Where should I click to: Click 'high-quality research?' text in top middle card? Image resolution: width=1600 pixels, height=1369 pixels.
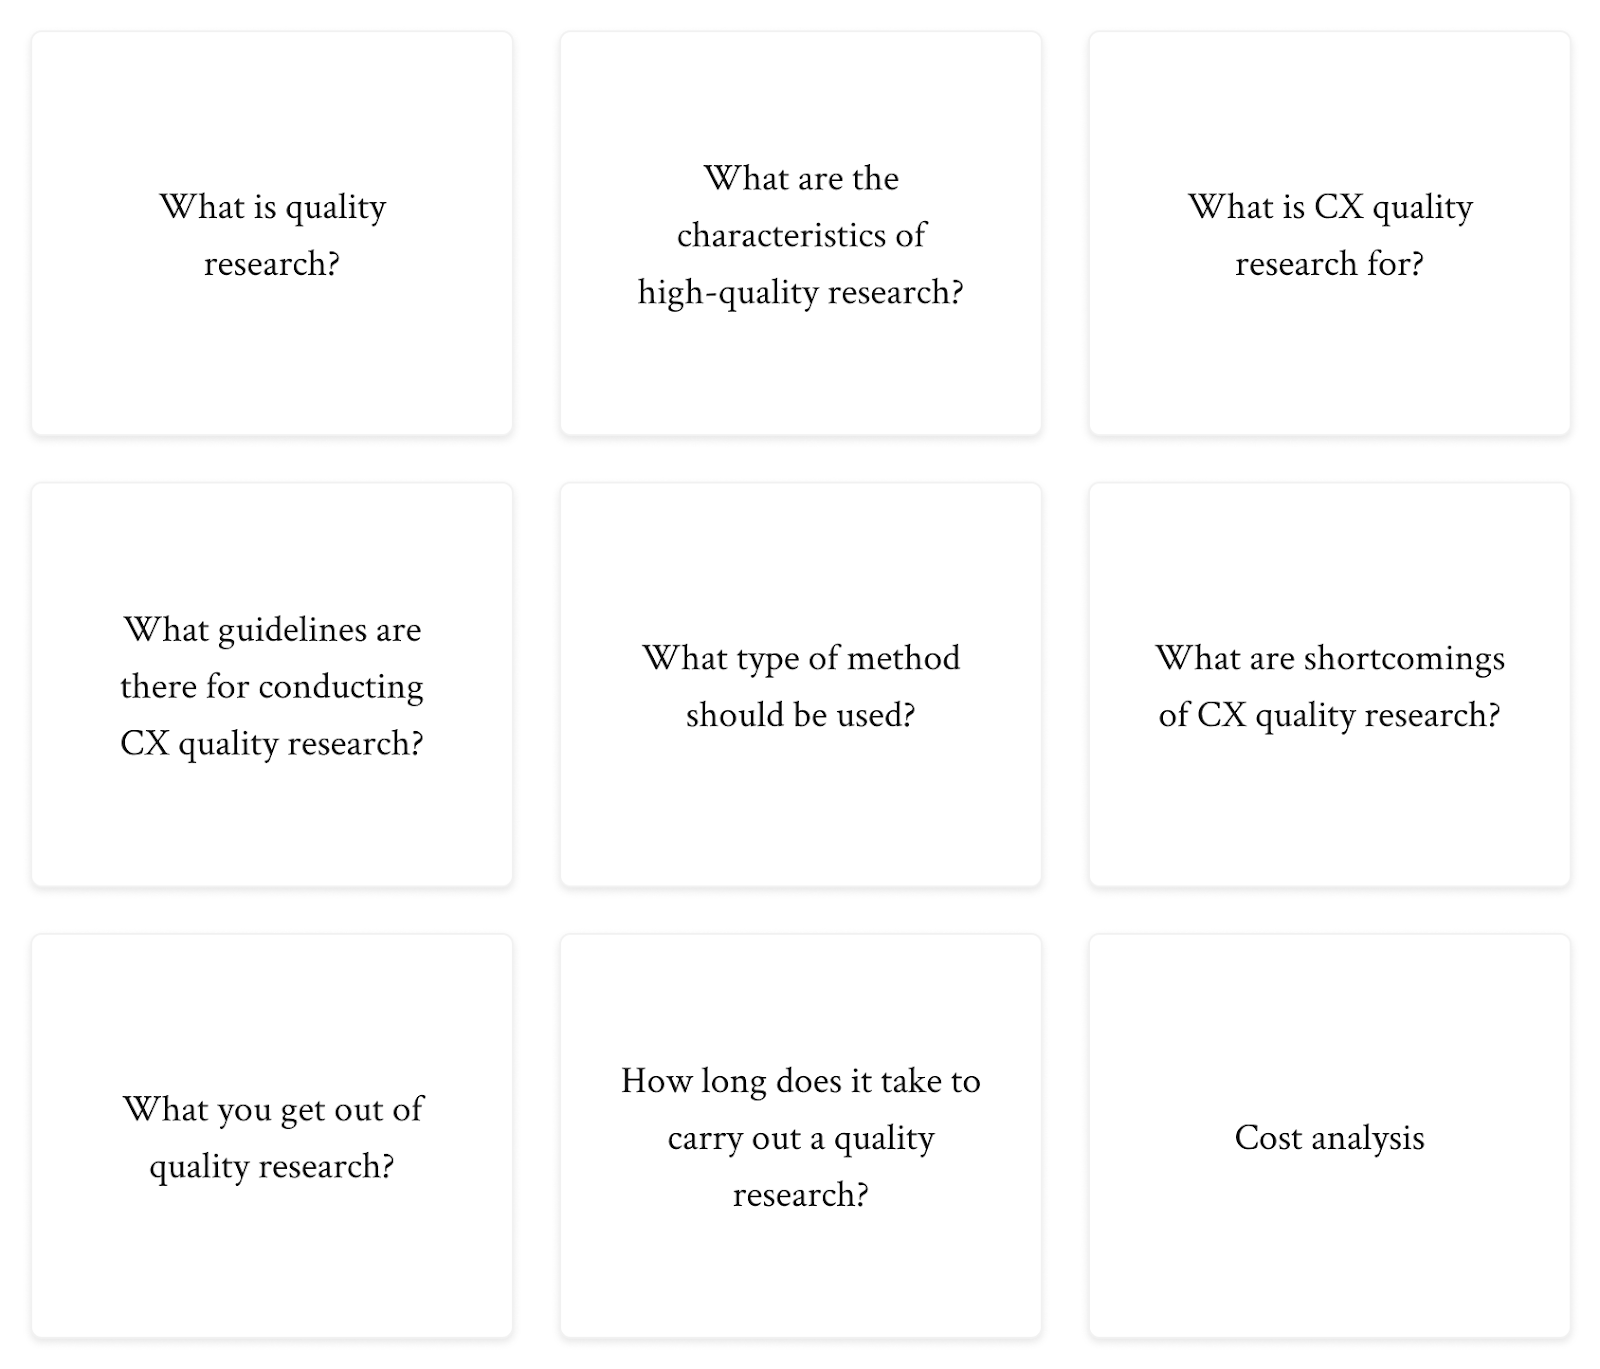(x=800, y=292)
